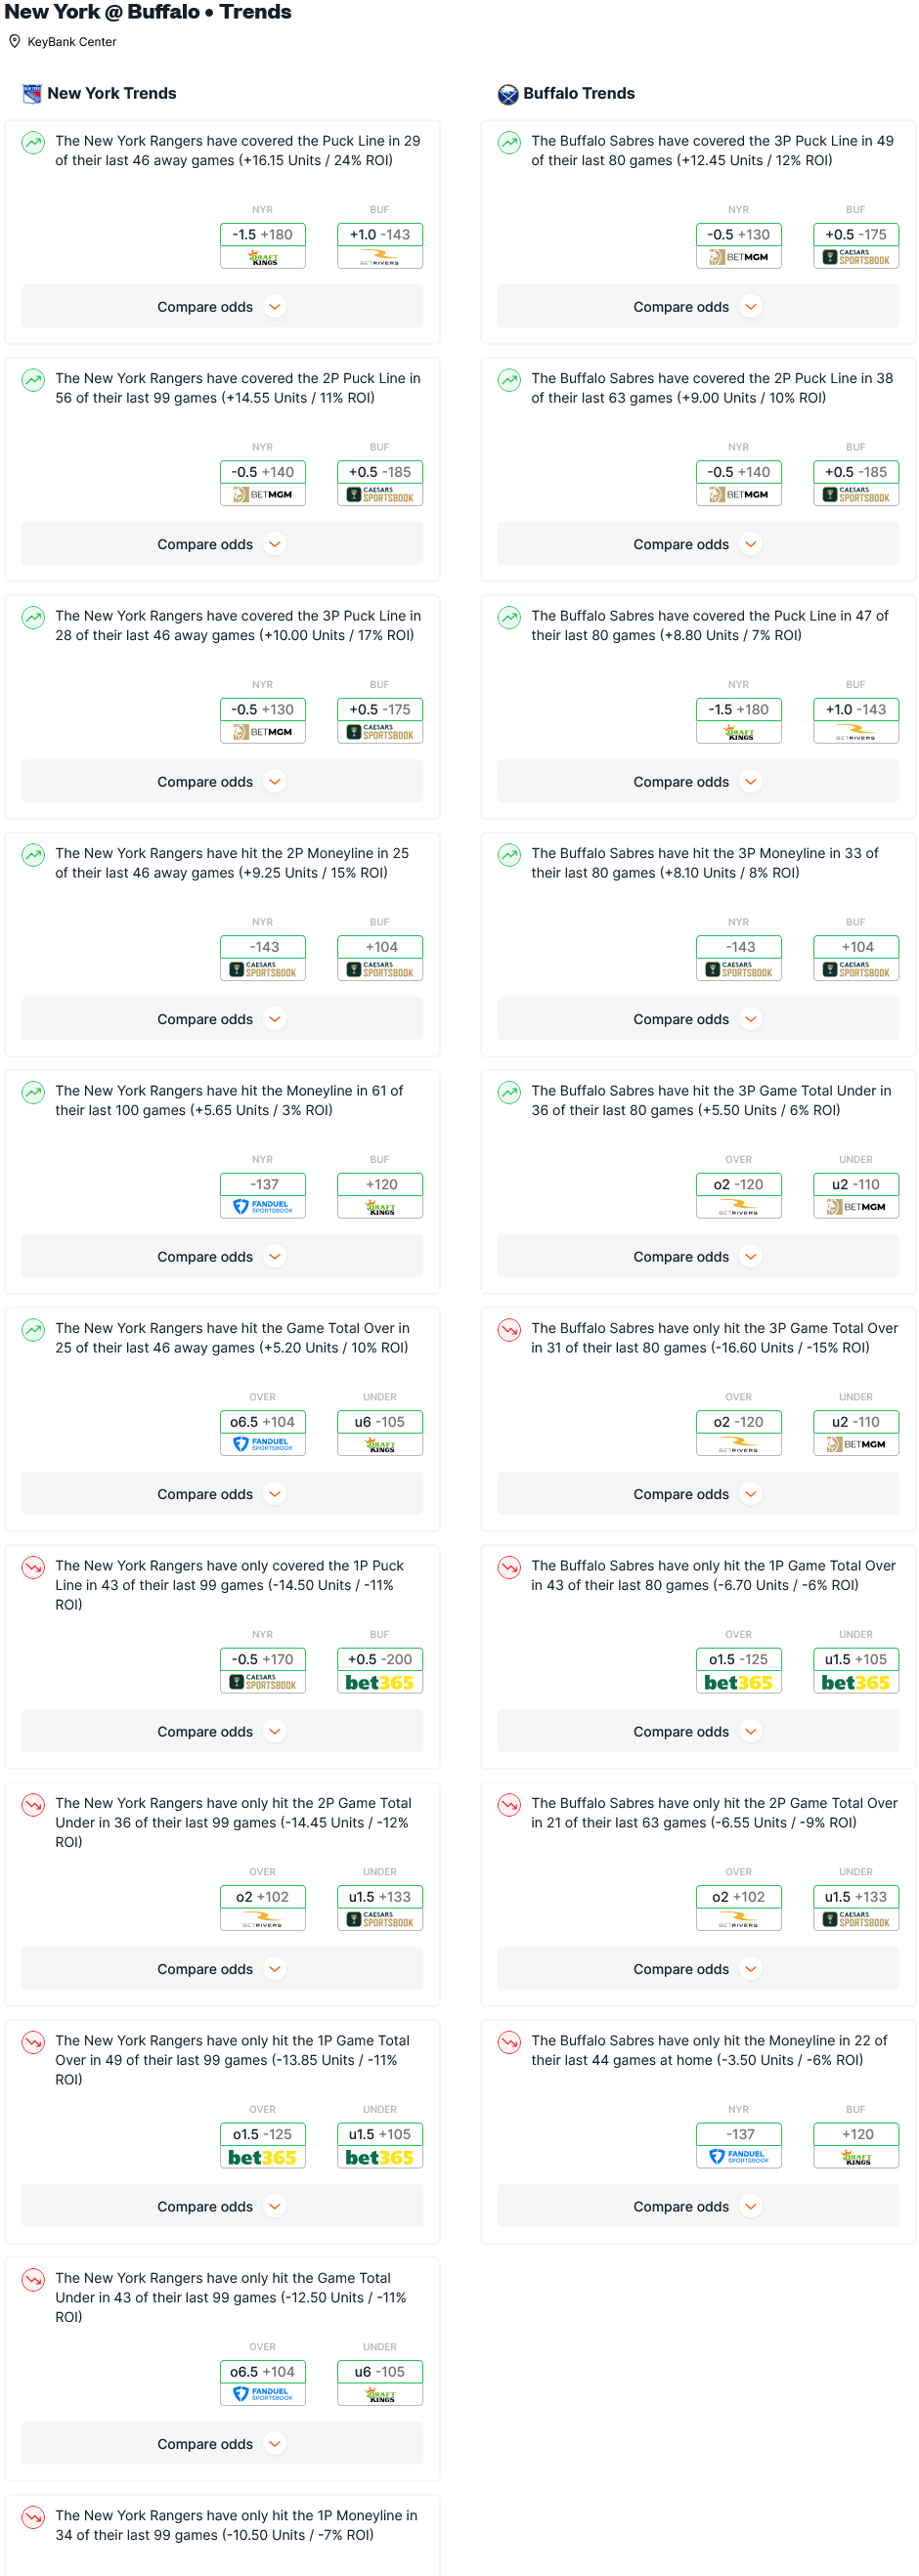919x2576 pixels.
Task: Click the KeyBank Center venue text
Action: [x=72, y=42]
